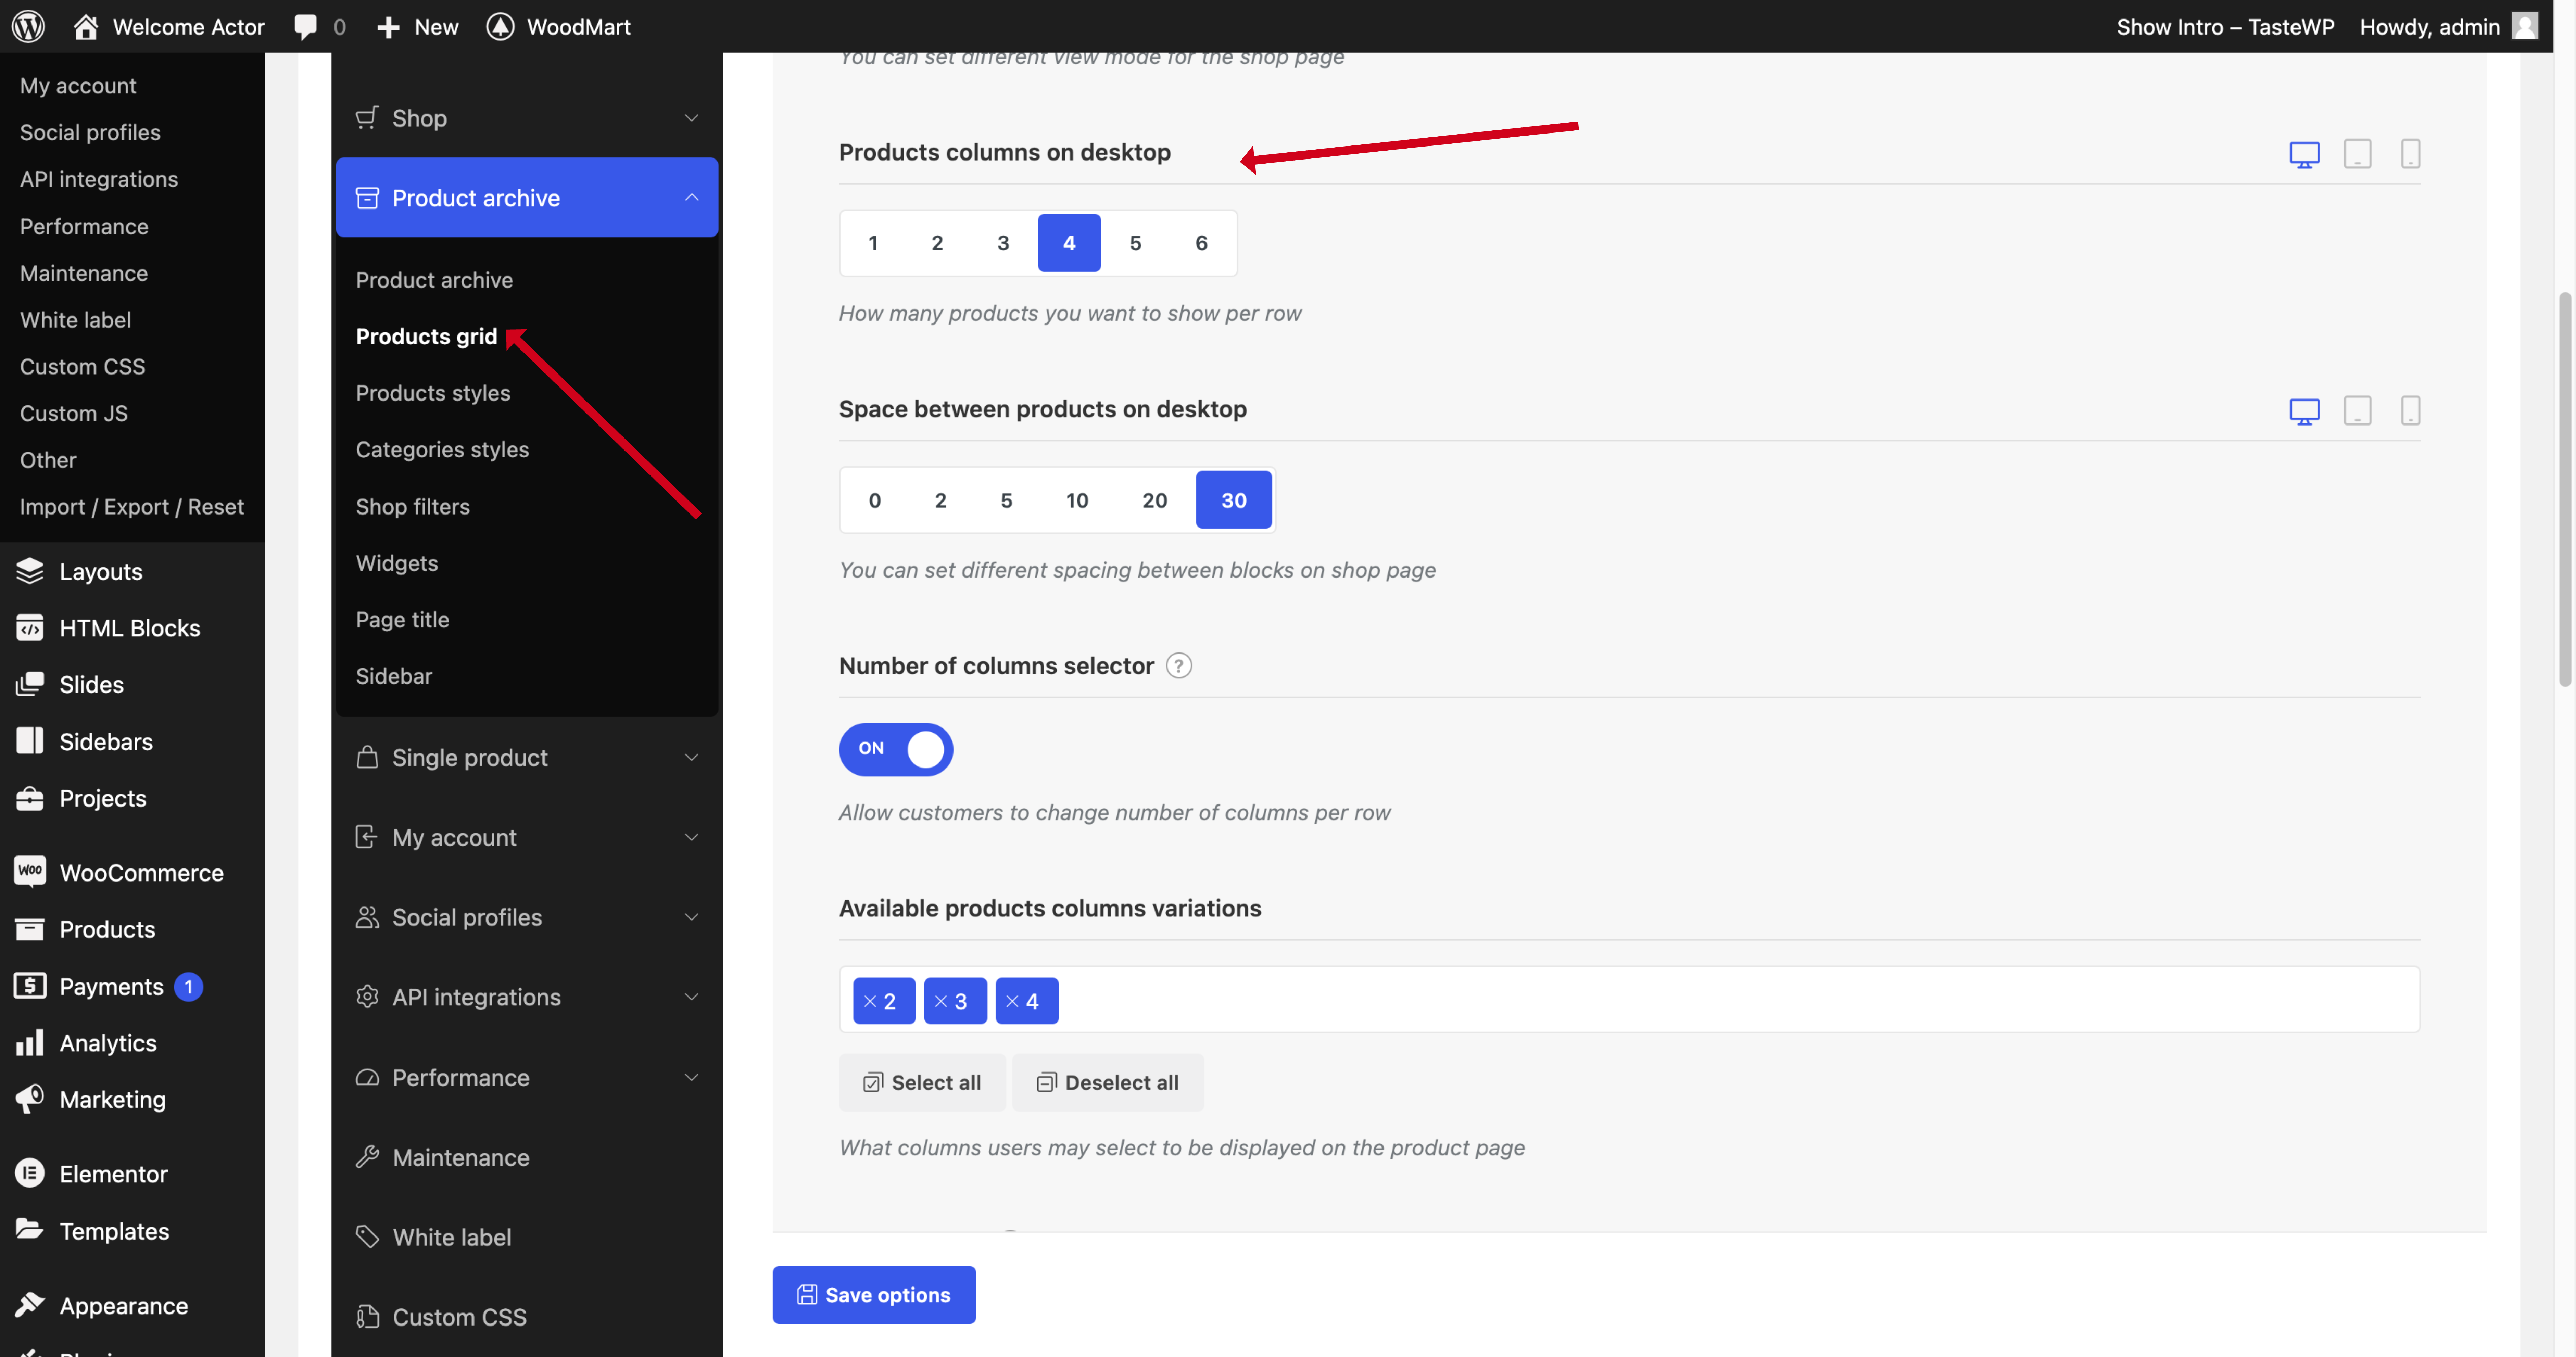2576x1357 pixels.
Task: Select mobile device icon for Products columns
Action: point(2410,154)
